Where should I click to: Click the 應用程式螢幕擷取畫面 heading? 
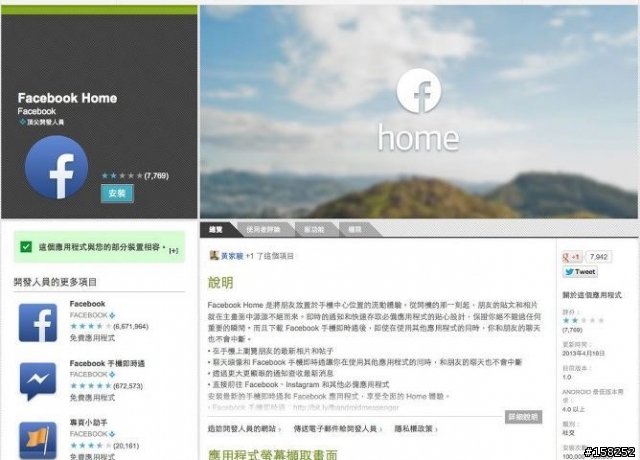[273, 454]
